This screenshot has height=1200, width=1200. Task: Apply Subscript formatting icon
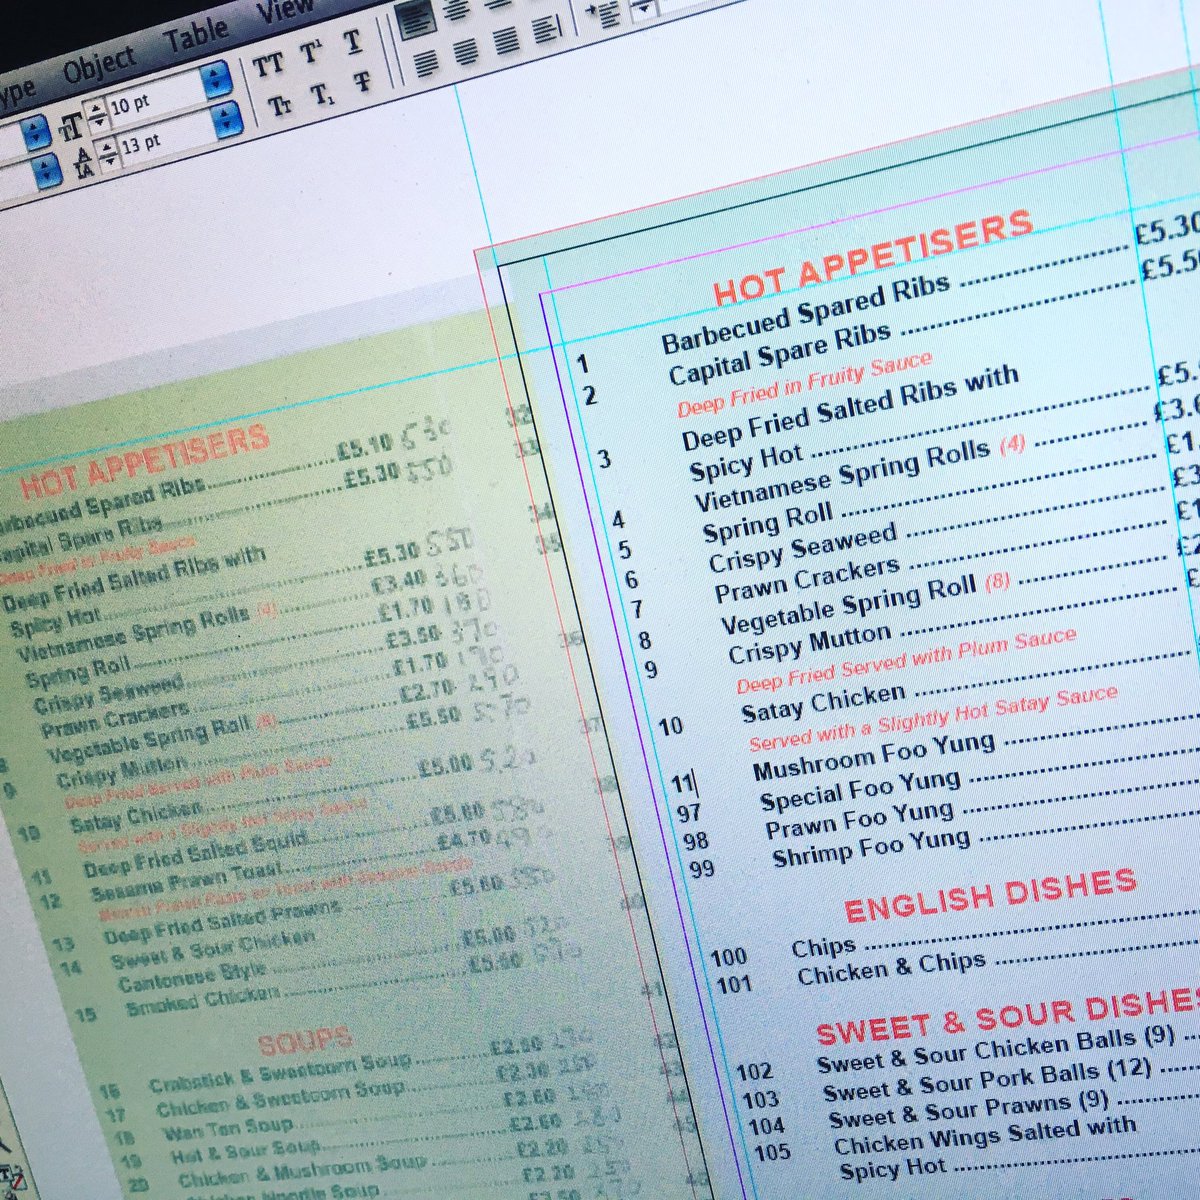tap(322, 94)
